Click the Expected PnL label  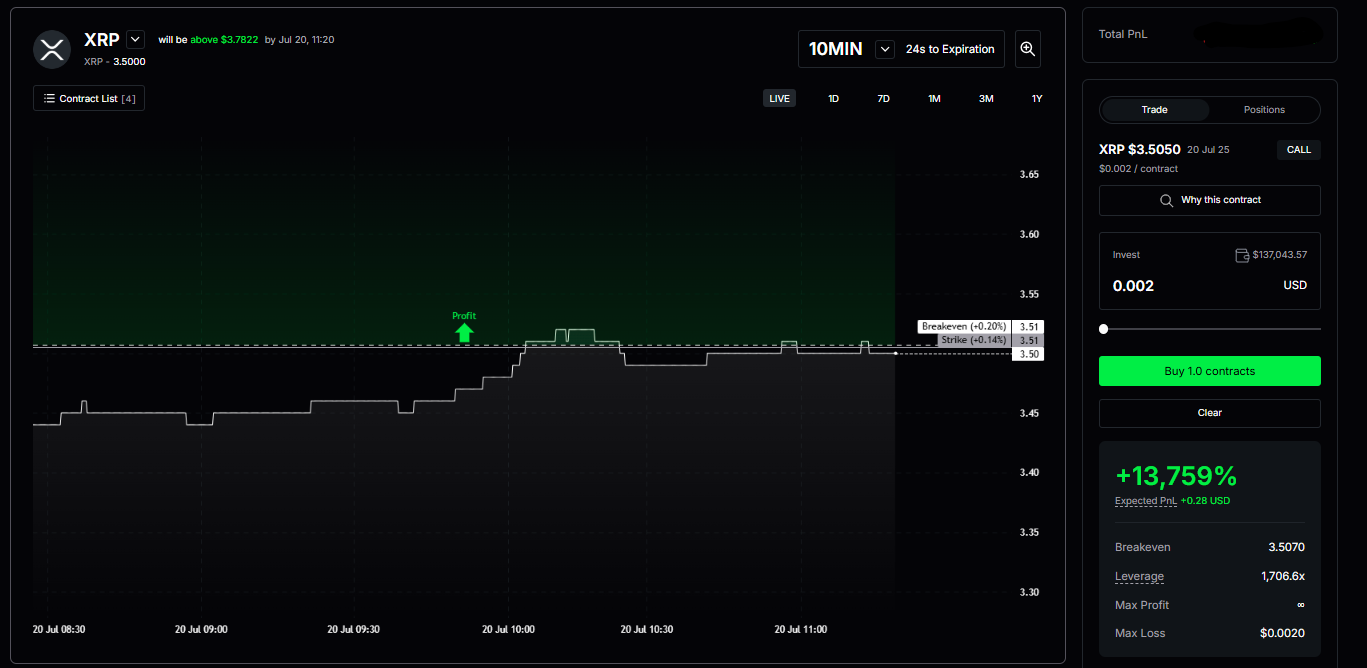pyautogui.click(x=1145, y=501)
